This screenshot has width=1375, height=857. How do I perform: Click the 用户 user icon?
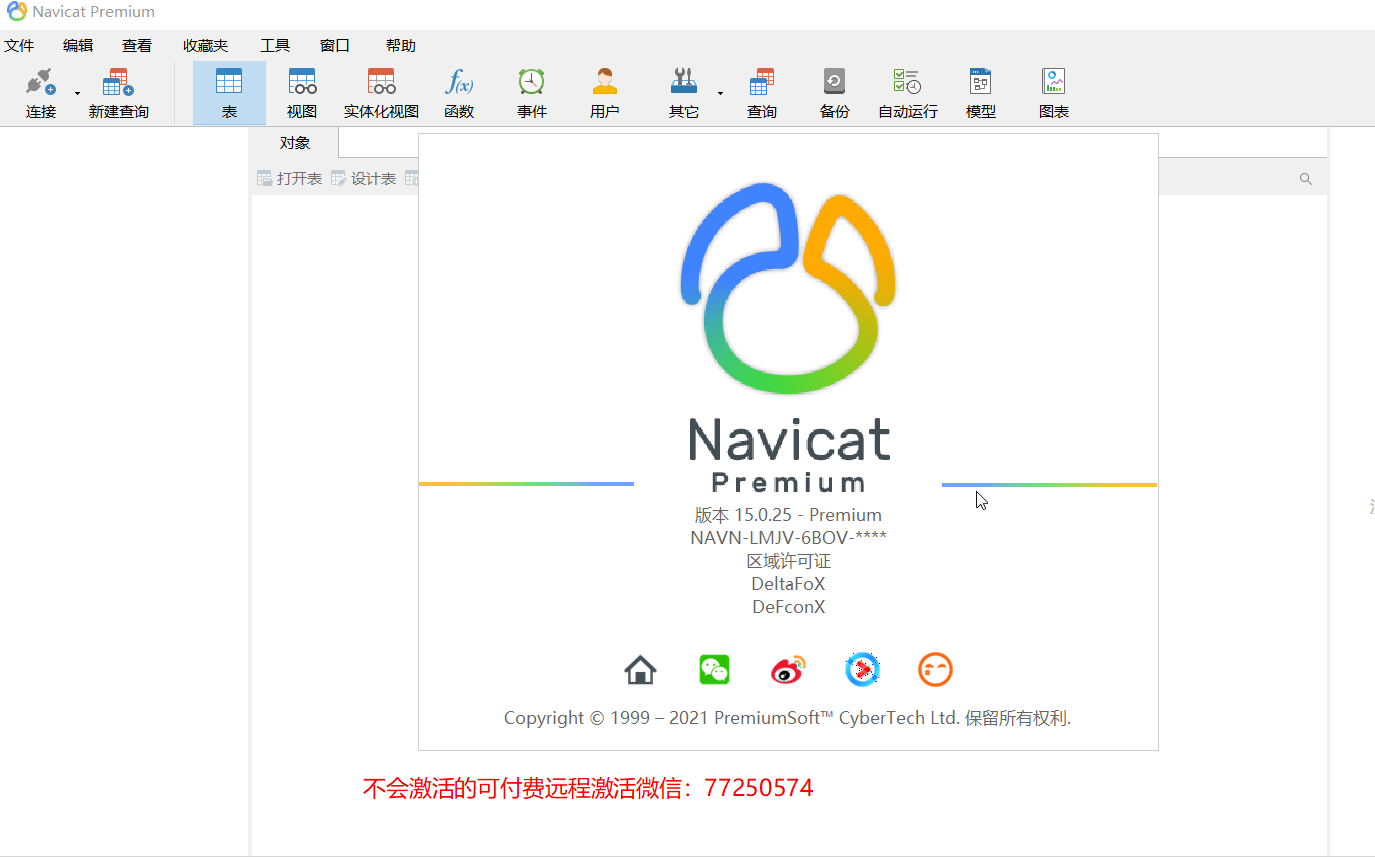click(605, 81)
